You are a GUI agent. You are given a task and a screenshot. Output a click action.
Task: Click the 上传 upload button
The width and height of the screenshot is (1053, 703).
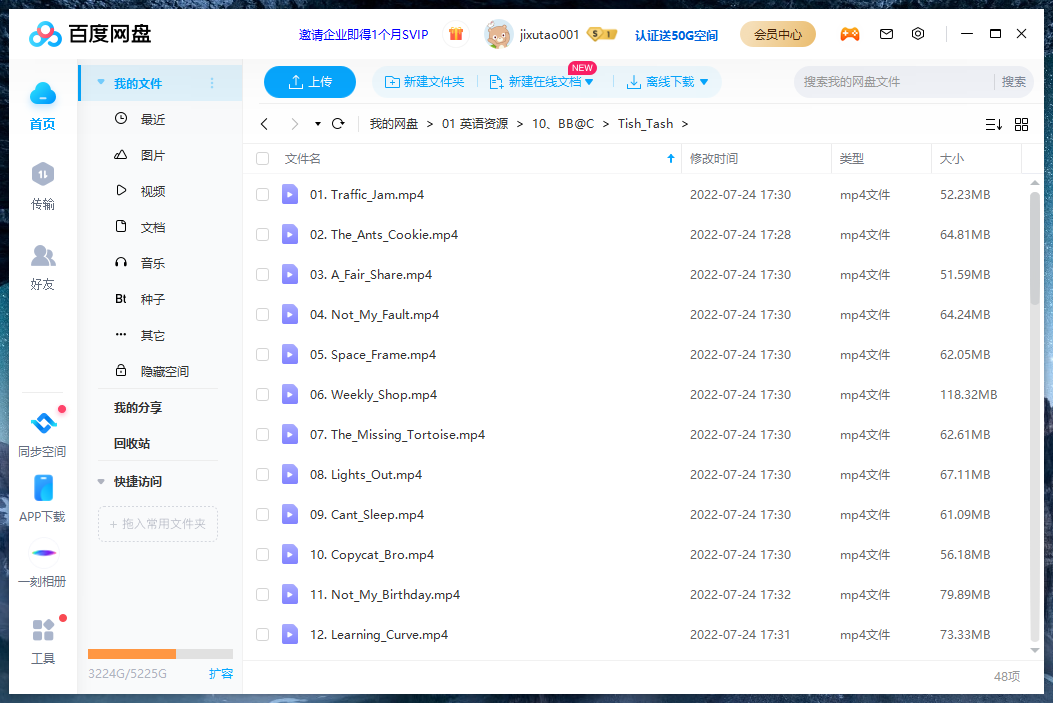click(309, 82)
